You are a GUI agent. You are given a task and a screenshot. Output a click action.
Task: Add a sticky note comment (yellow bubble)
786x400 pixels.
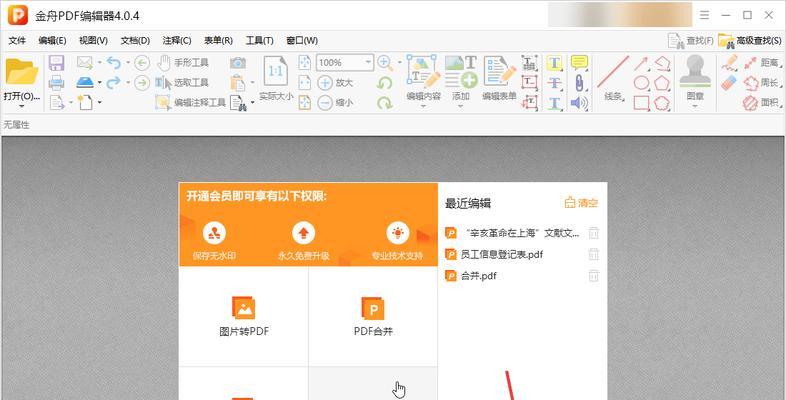click(579, 63)
